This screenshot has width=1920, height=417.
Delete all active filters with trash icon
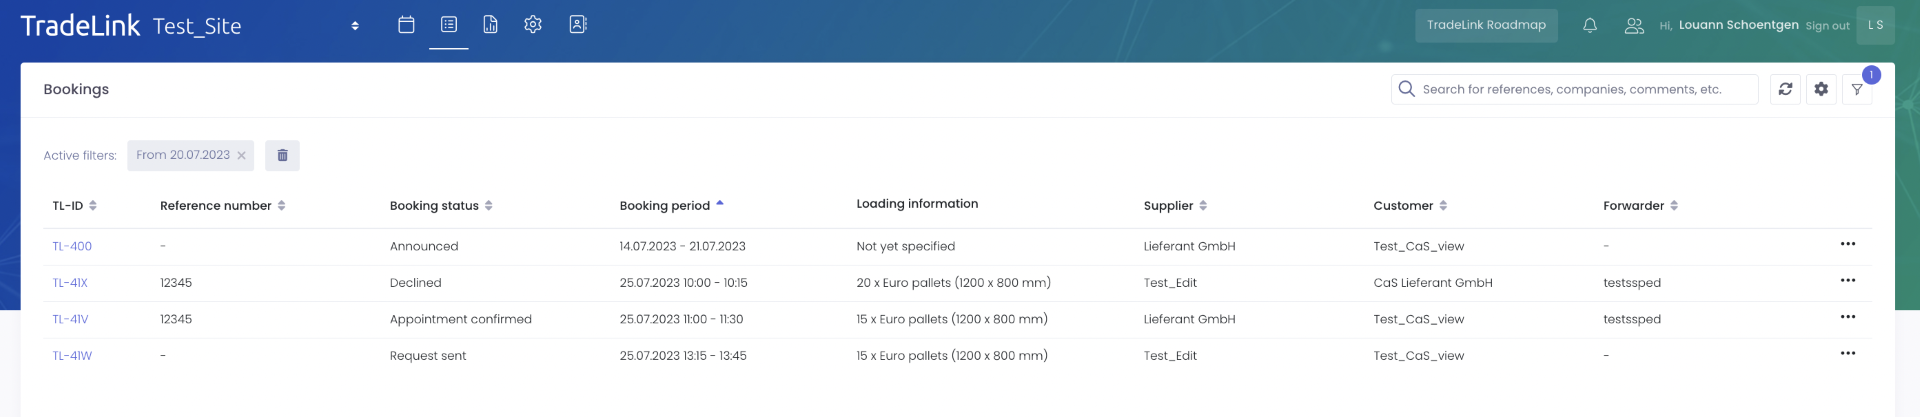coord(282,155)
